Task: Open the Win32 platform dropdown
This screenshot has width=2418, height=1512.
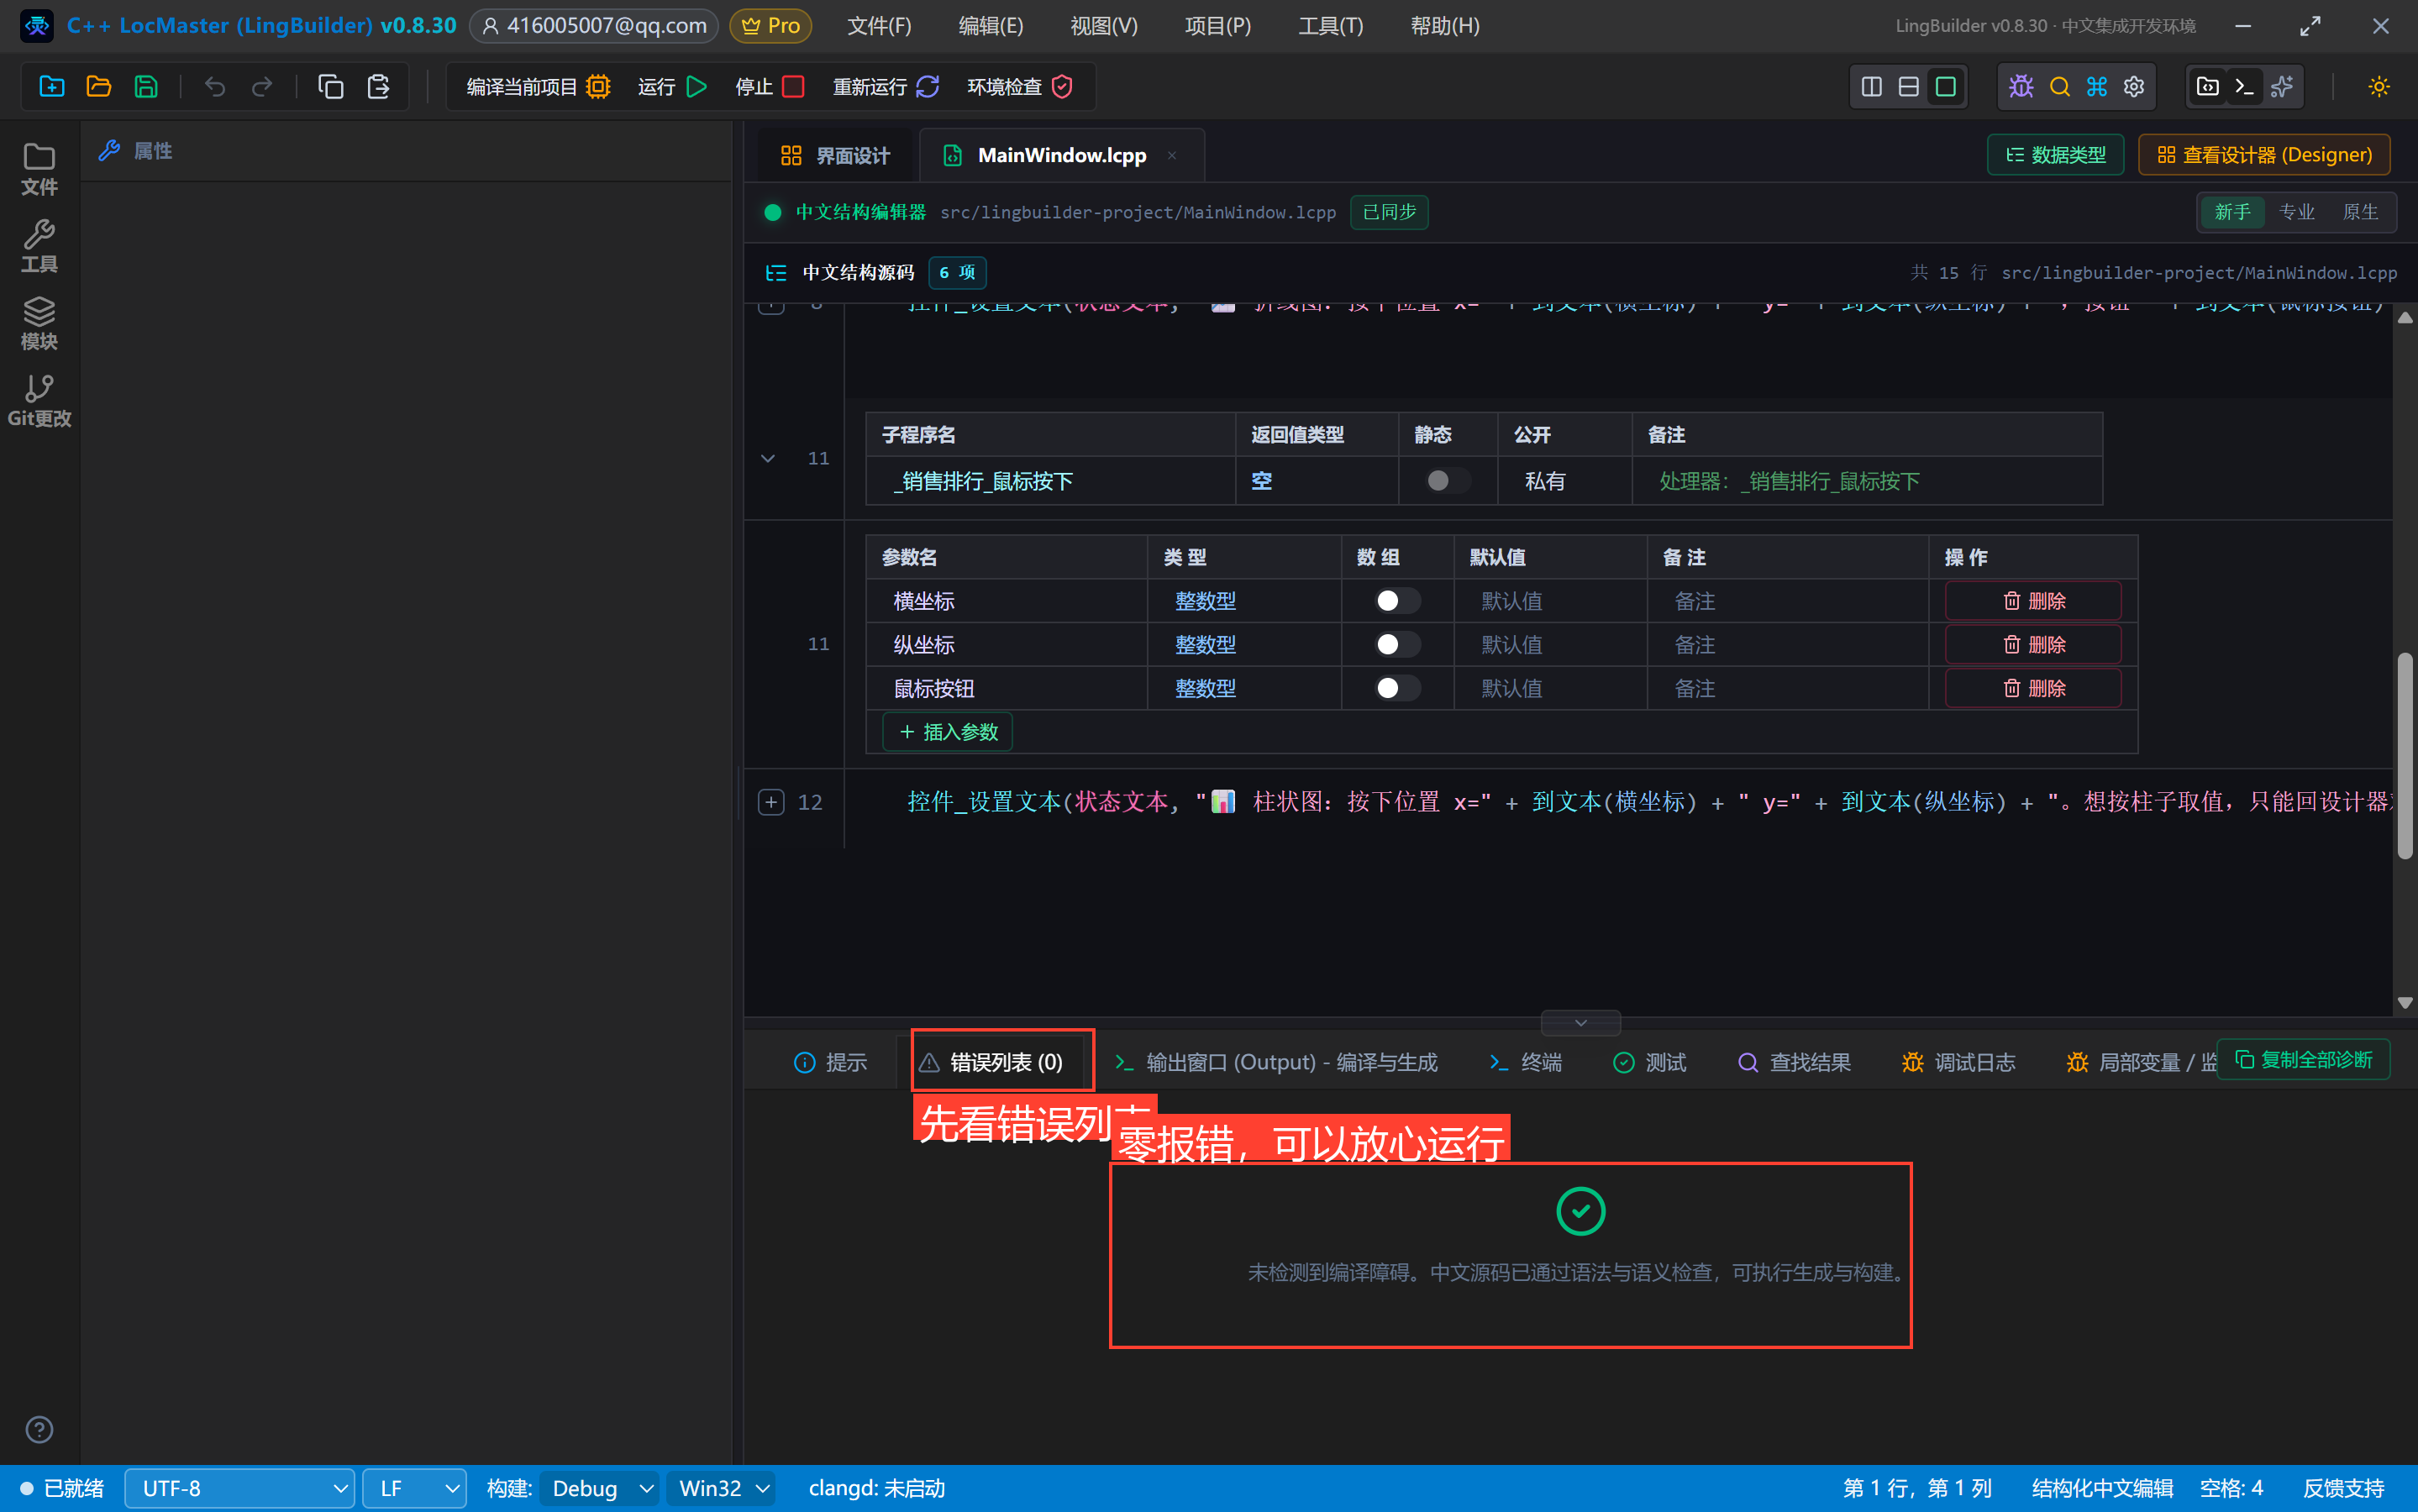Action: (722, 1488)
